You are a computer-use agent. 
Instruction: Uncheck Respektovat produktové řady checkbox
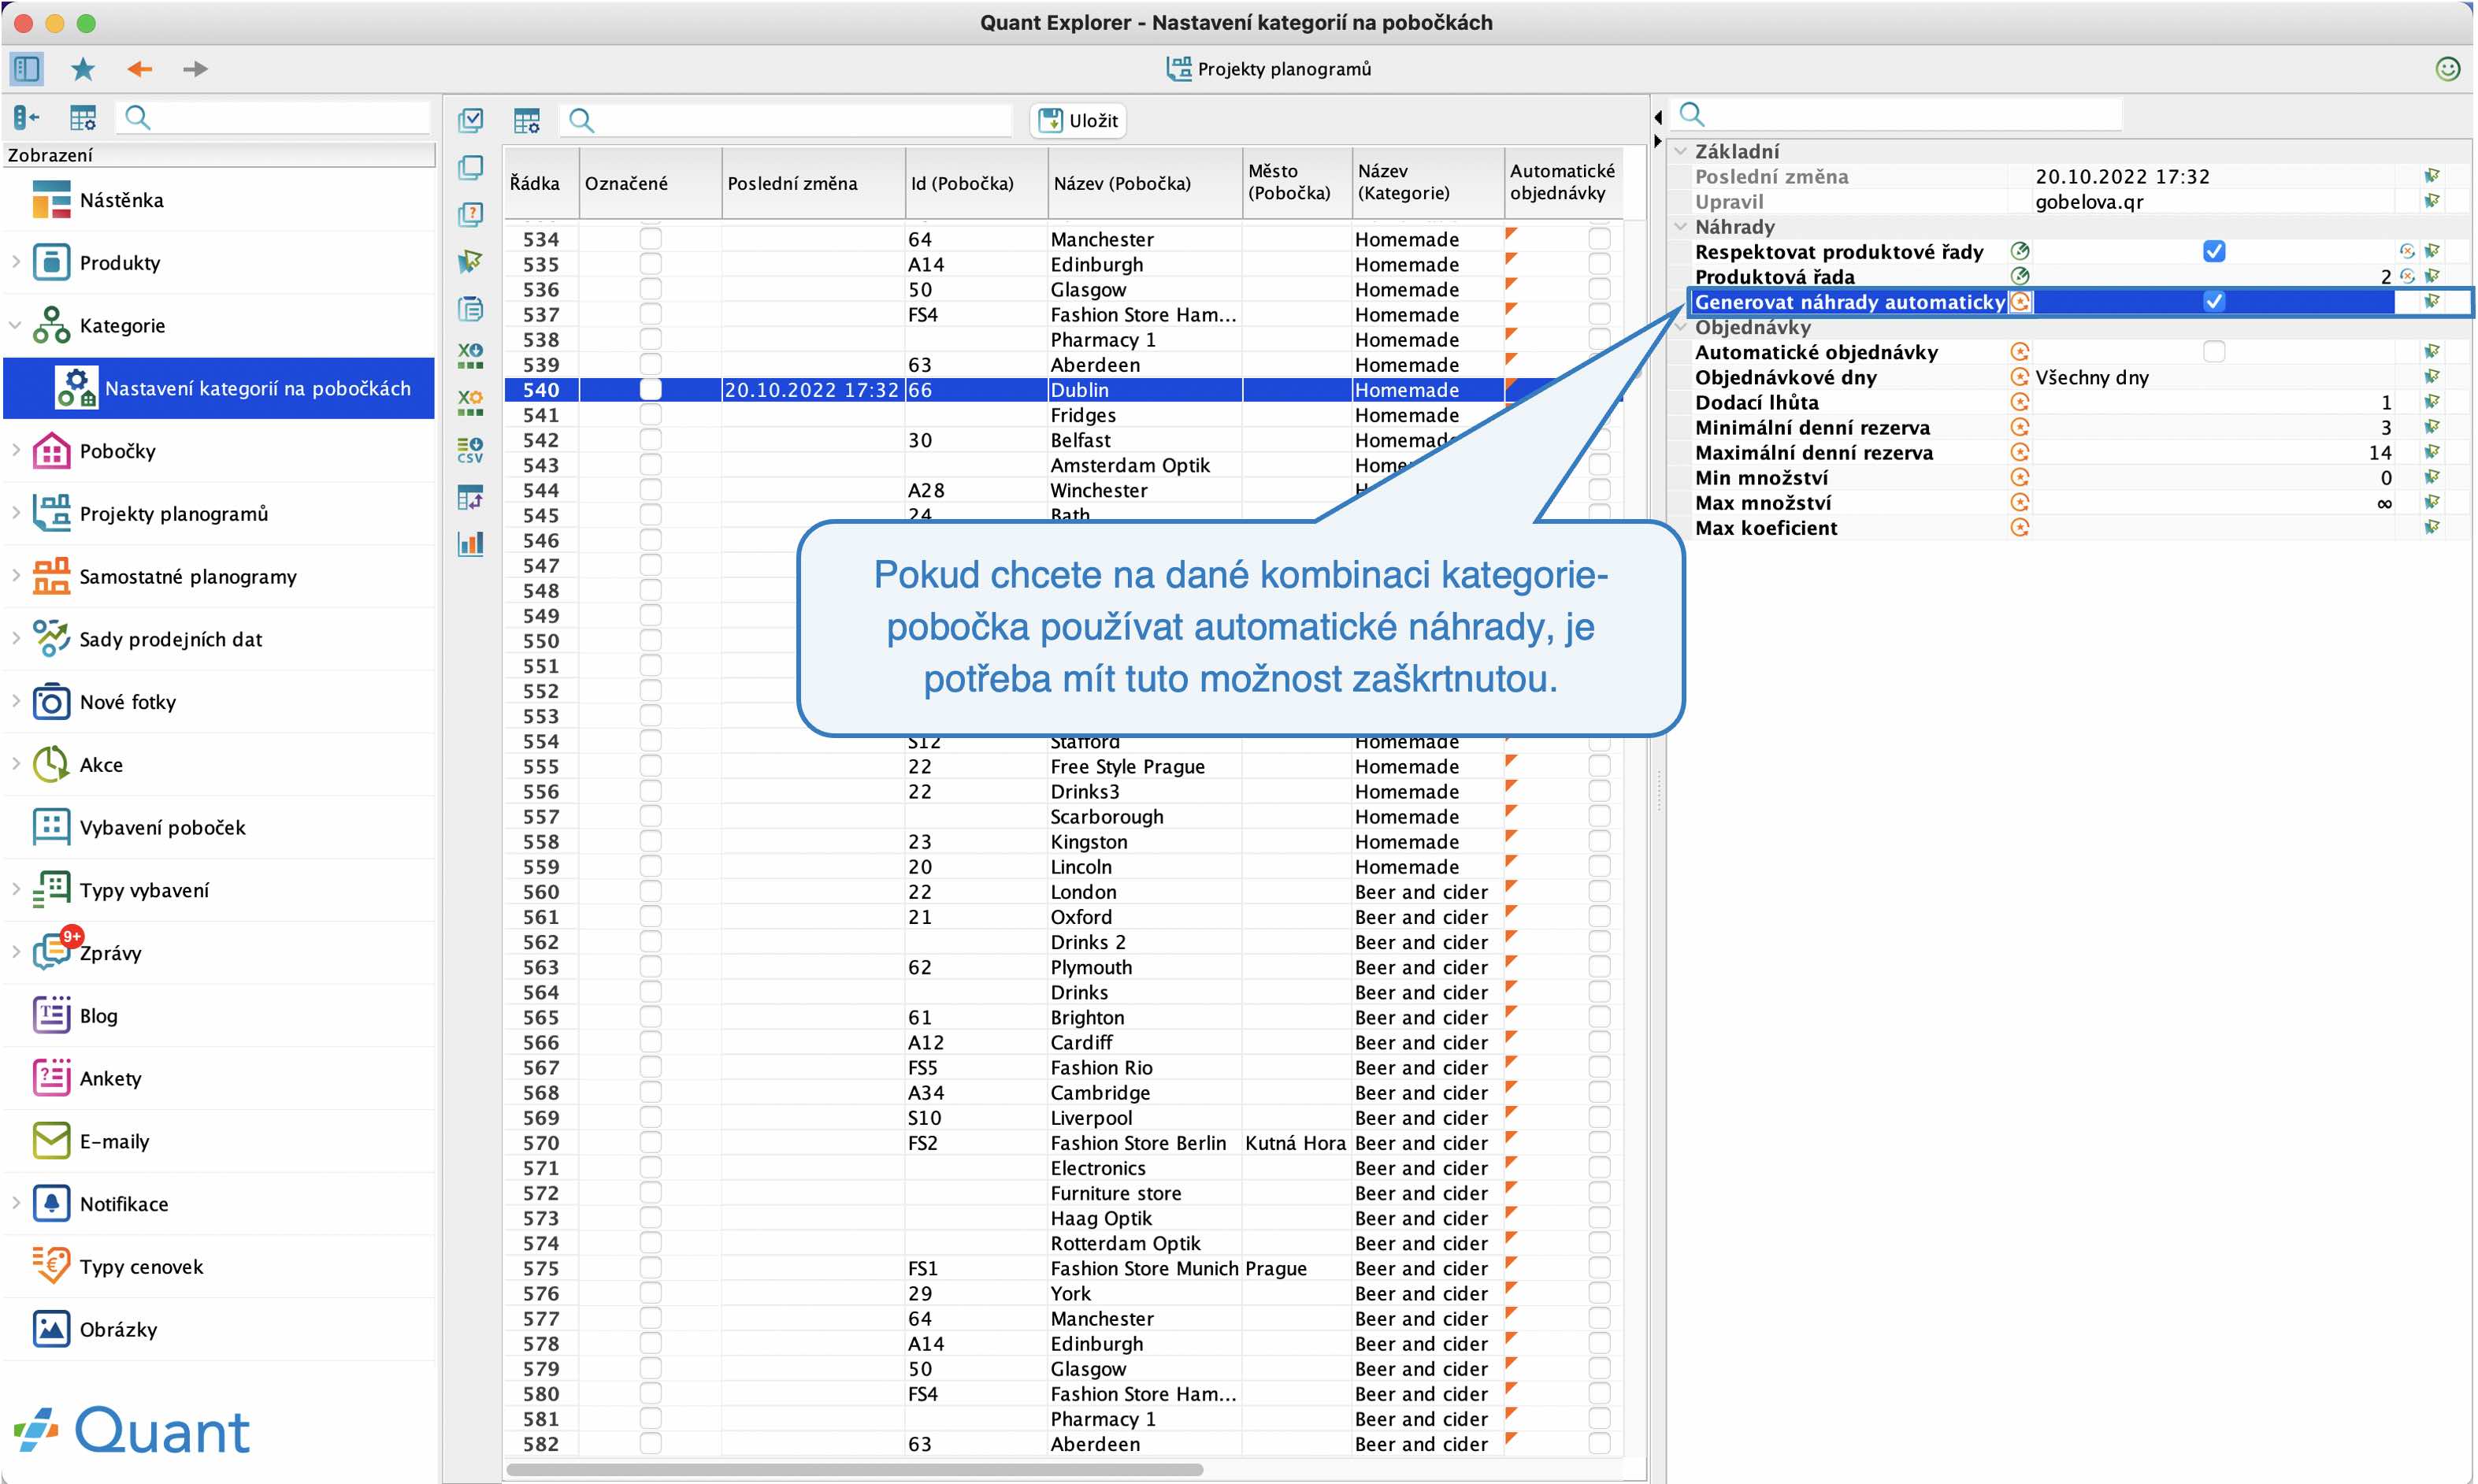pos(2213,251)
